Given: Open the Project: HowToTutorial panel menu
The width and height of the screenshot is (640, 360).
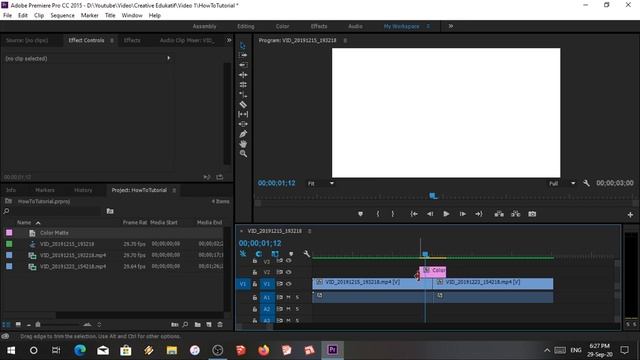Looking at the screenshot, I should tap(174, 190).
